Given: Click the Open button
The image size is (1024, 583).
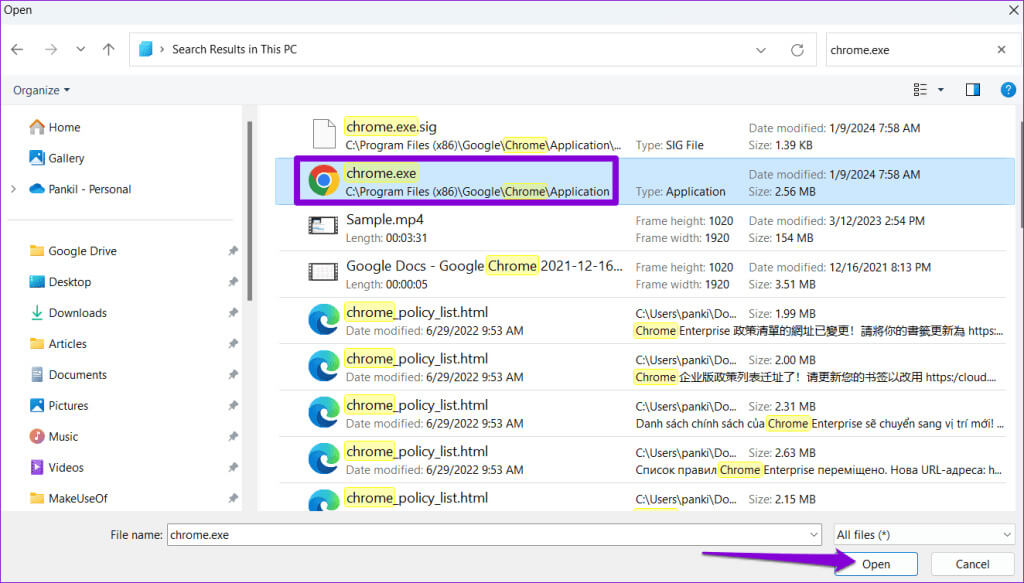Looking at the screenshot, I should point(876,564).
